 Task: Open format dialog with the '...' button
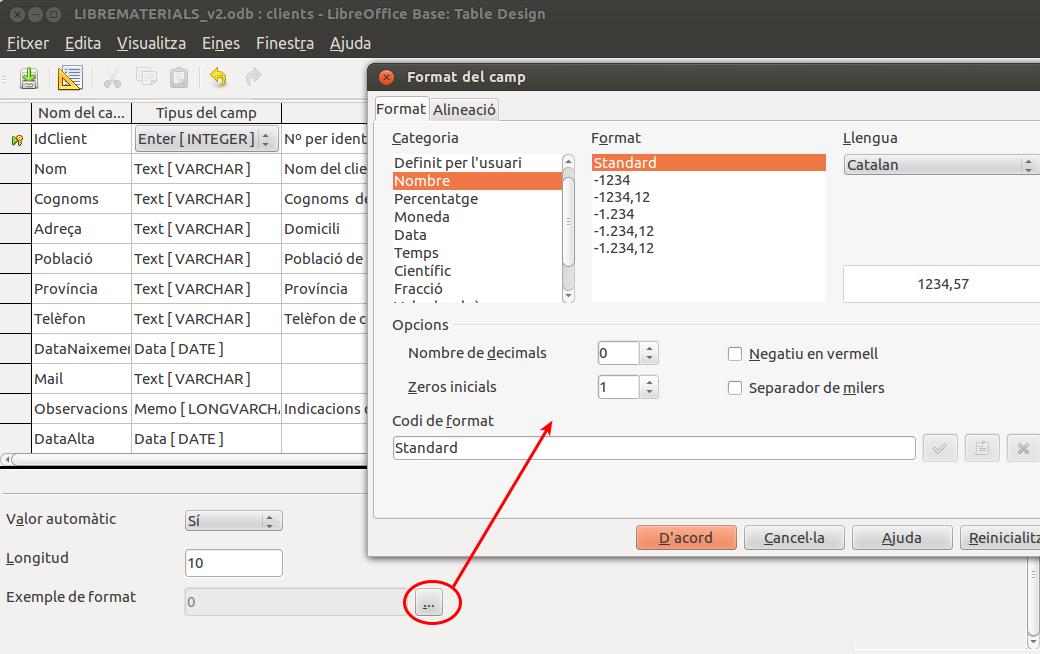427,603
